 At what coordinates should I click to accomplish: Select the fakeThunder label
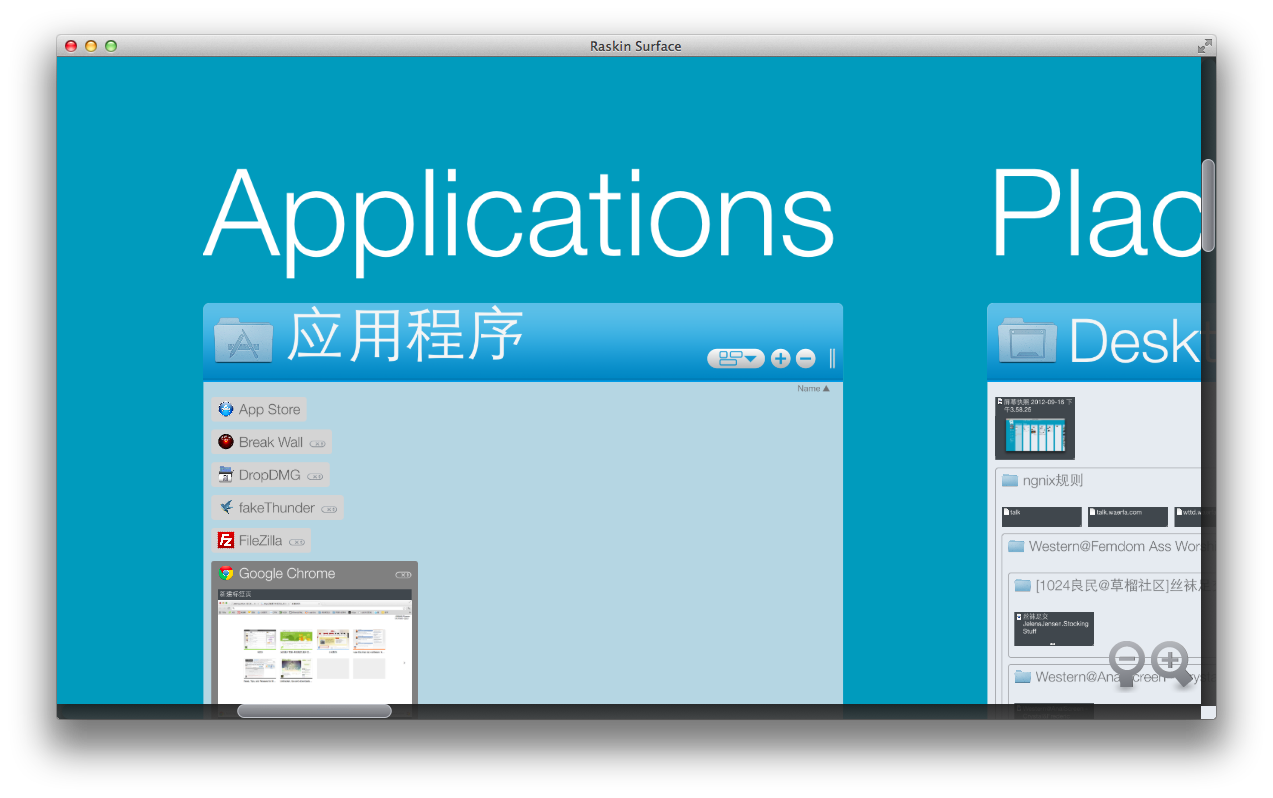(x=277, y=508)
